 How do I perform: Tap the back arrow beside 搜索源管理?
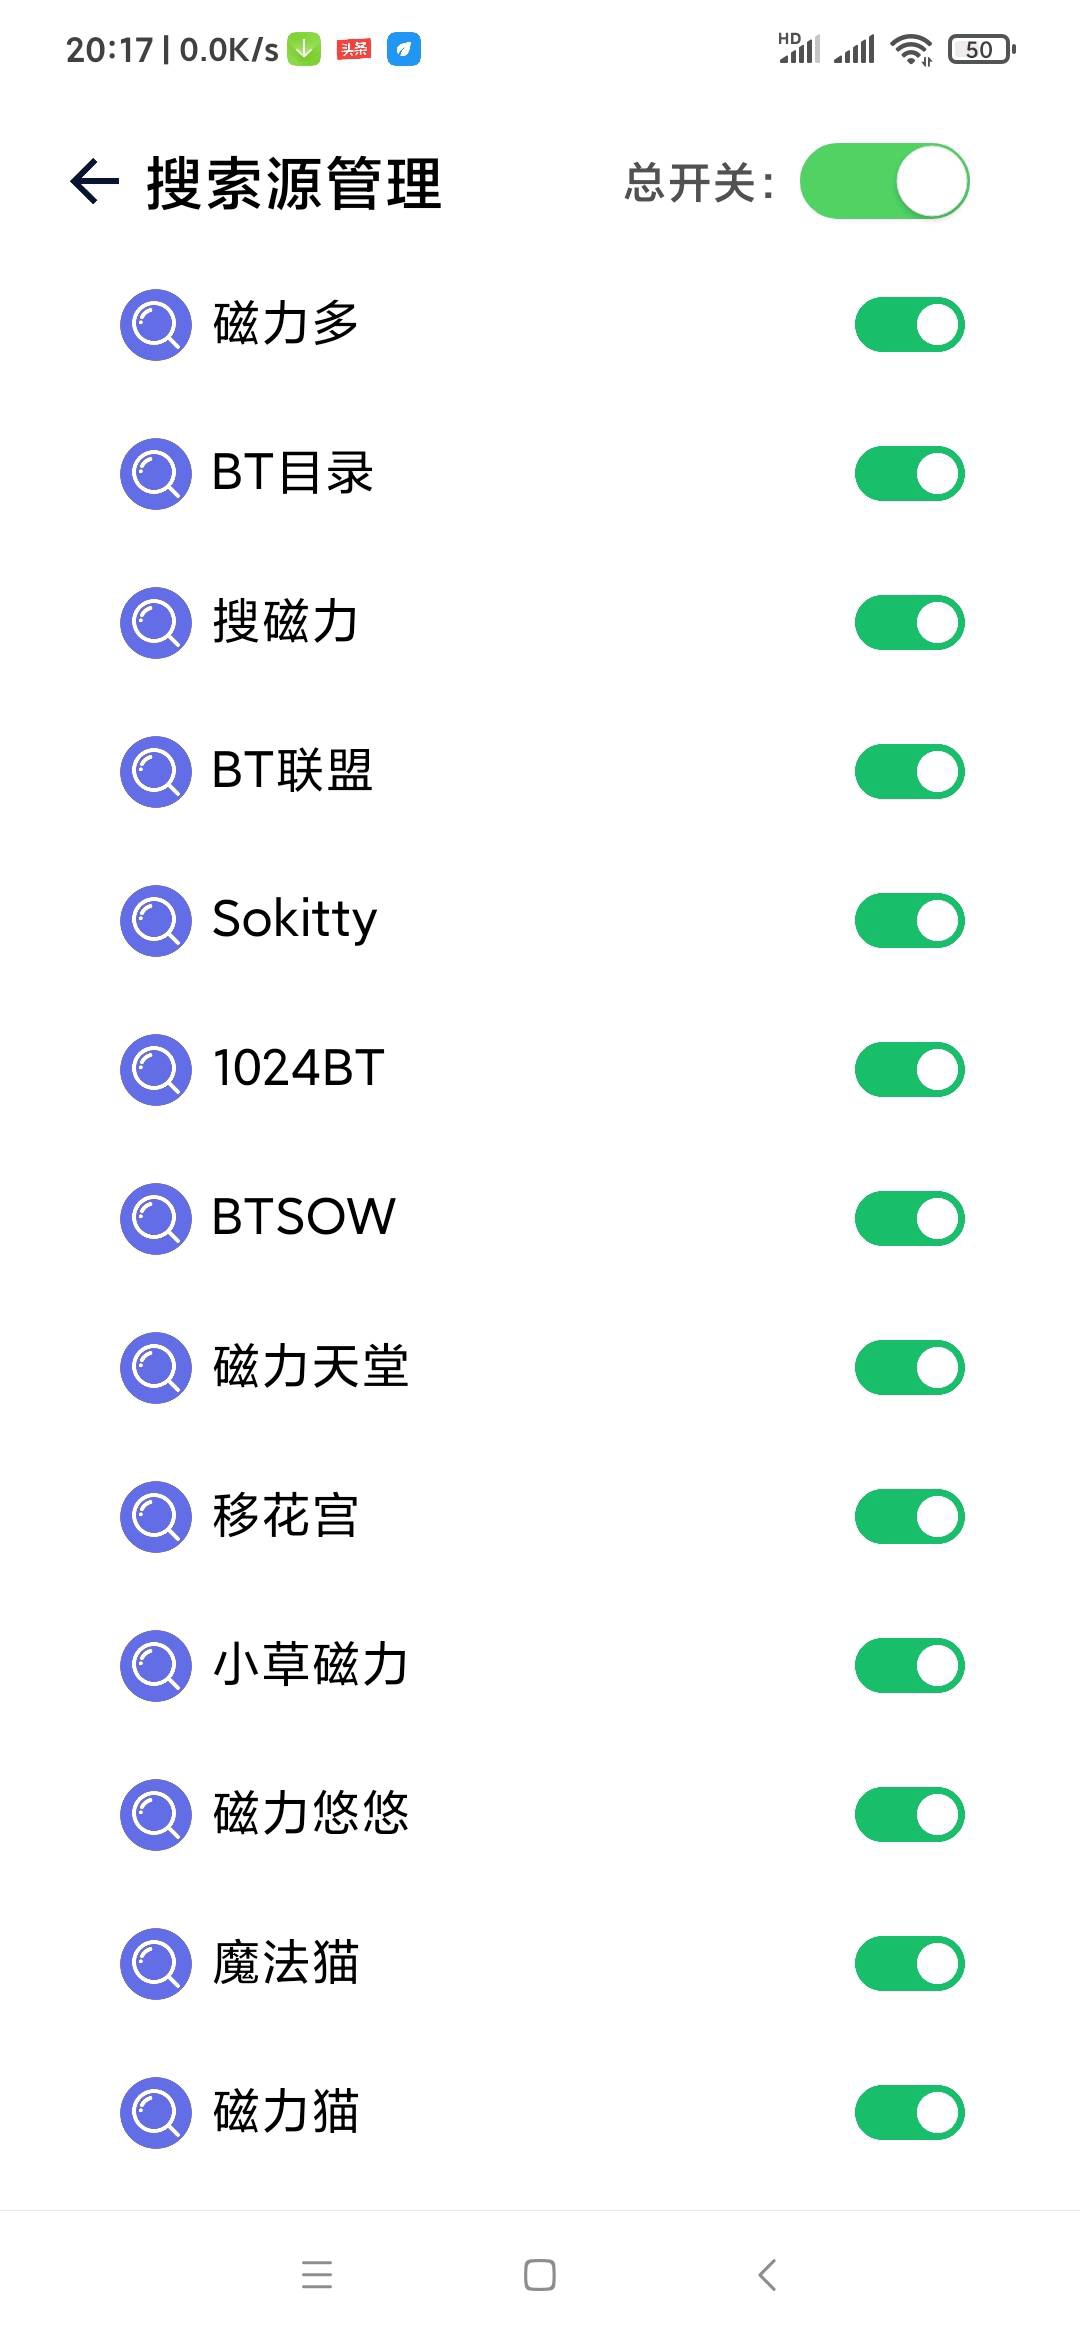coord(95,182)
